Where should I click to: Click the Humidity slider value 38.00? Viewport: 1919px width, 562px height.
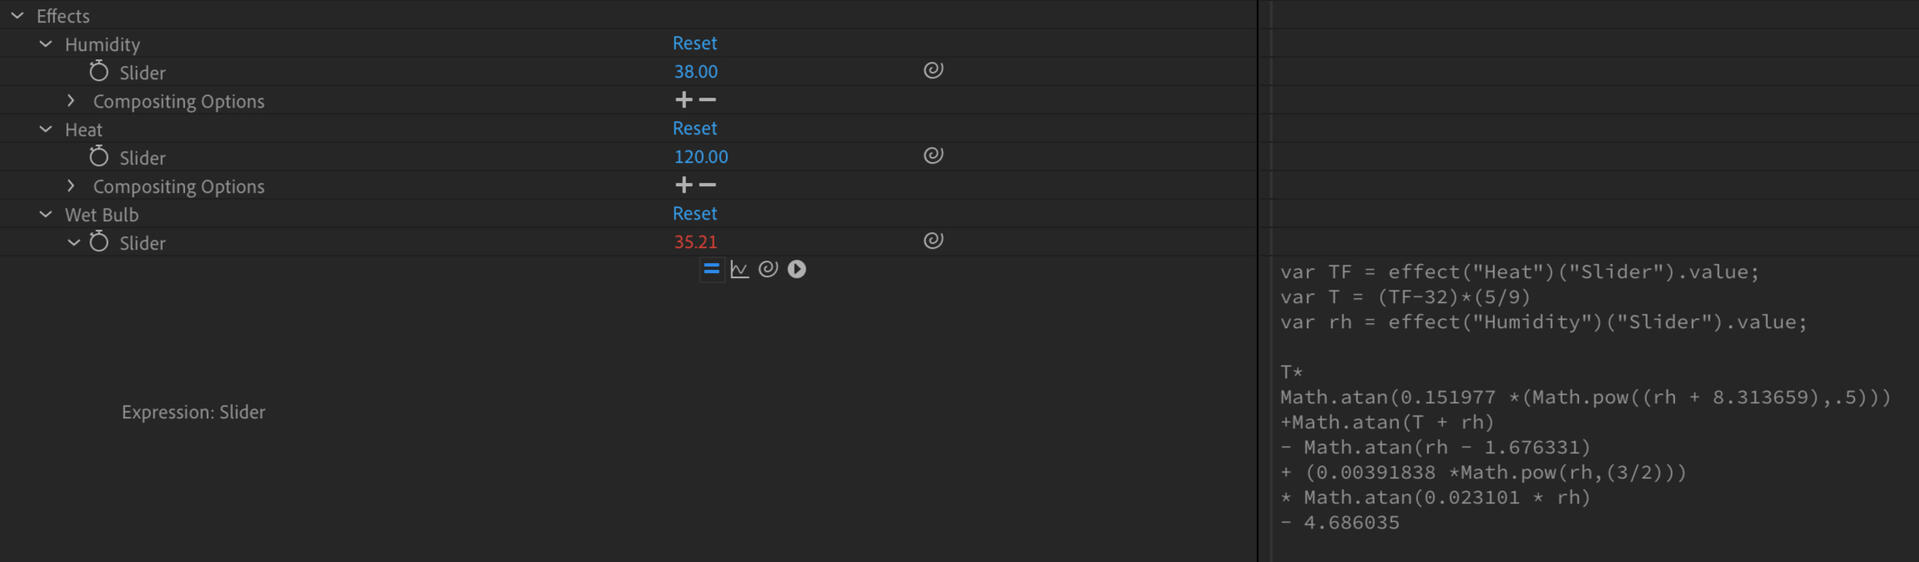[x=695, y=72]
